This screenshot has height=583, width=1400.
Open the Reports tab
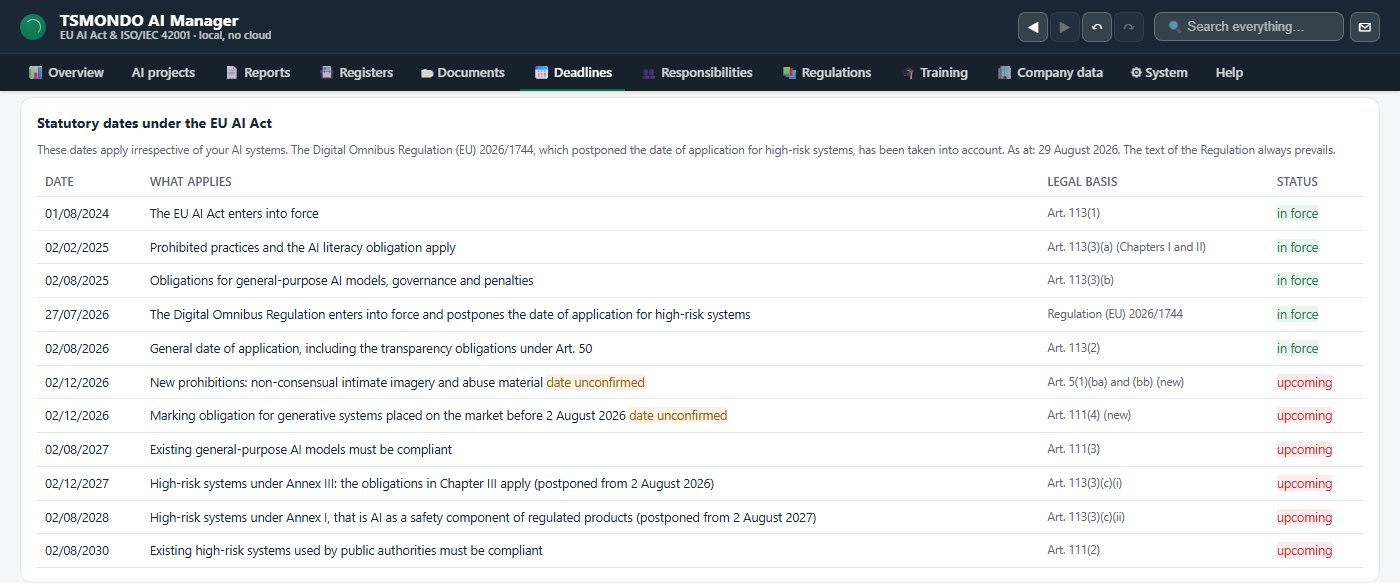coord(258,72)
